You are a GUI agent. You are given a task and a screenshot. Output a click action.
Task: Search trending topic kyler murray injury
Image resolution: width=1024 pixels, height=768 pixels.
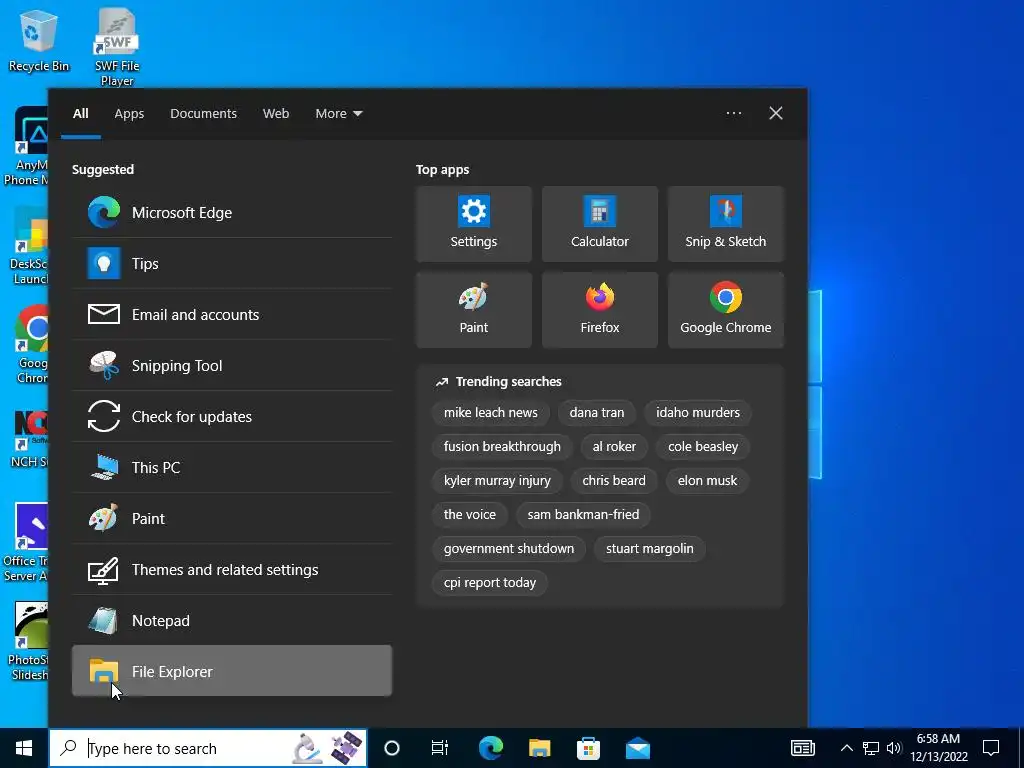tap(497, 481)
